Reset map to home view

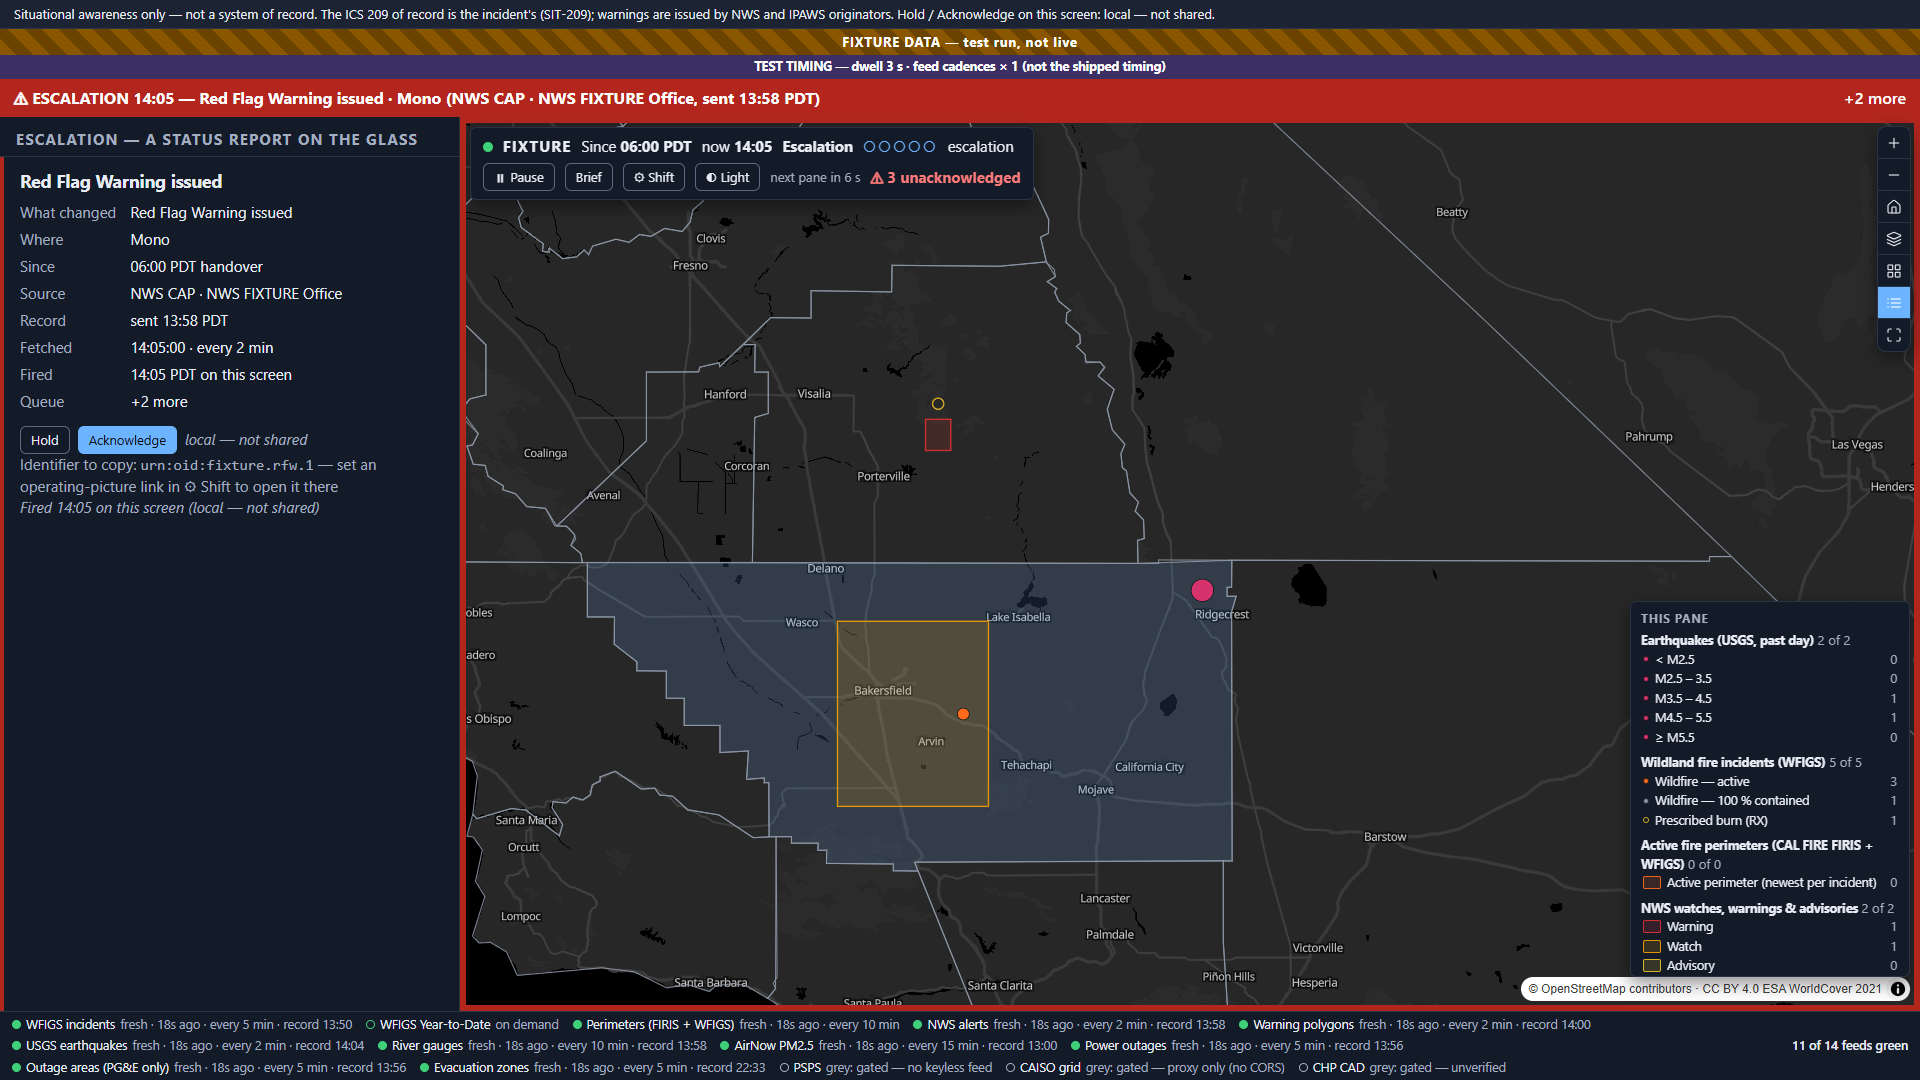coord(1893,207)
